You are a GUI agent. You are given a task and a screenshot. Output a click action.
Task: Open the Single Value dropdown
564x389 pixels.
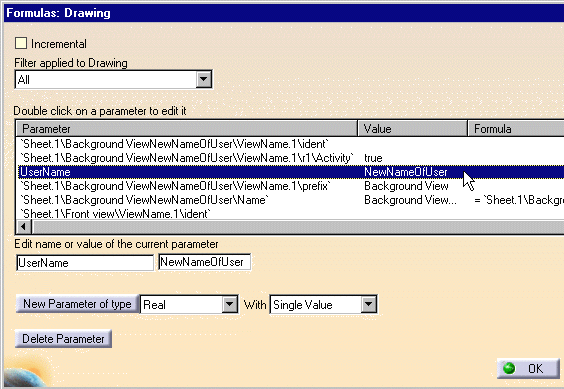(x=368, y=305)
